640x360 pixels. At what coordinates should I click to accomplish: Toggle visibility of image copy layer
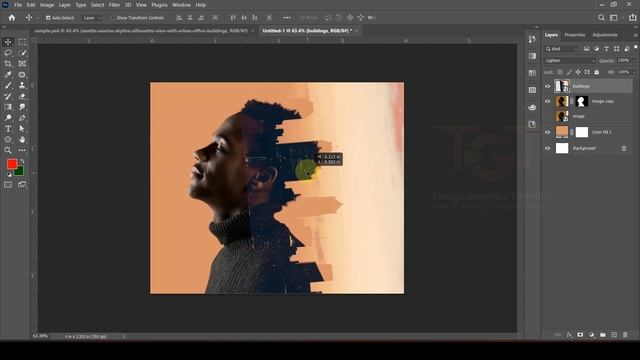coord(547,101)
